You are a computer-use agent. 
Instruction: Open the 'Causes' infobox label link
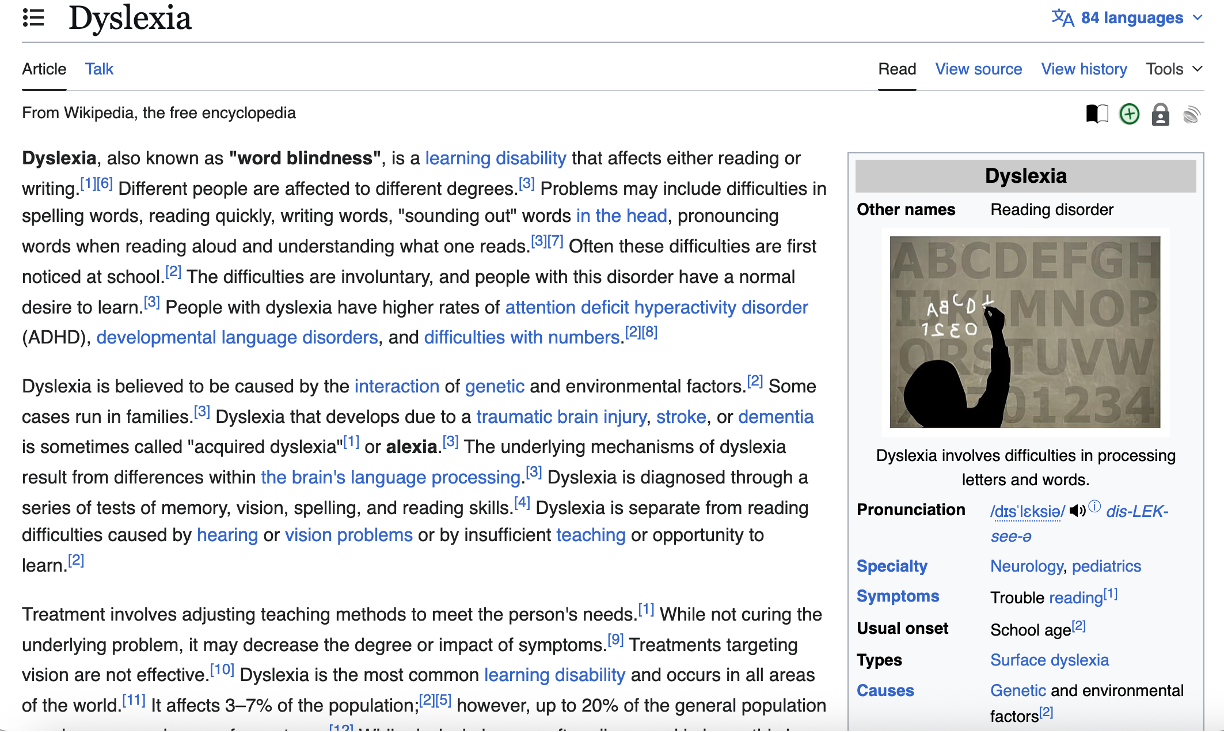(885, 690)
